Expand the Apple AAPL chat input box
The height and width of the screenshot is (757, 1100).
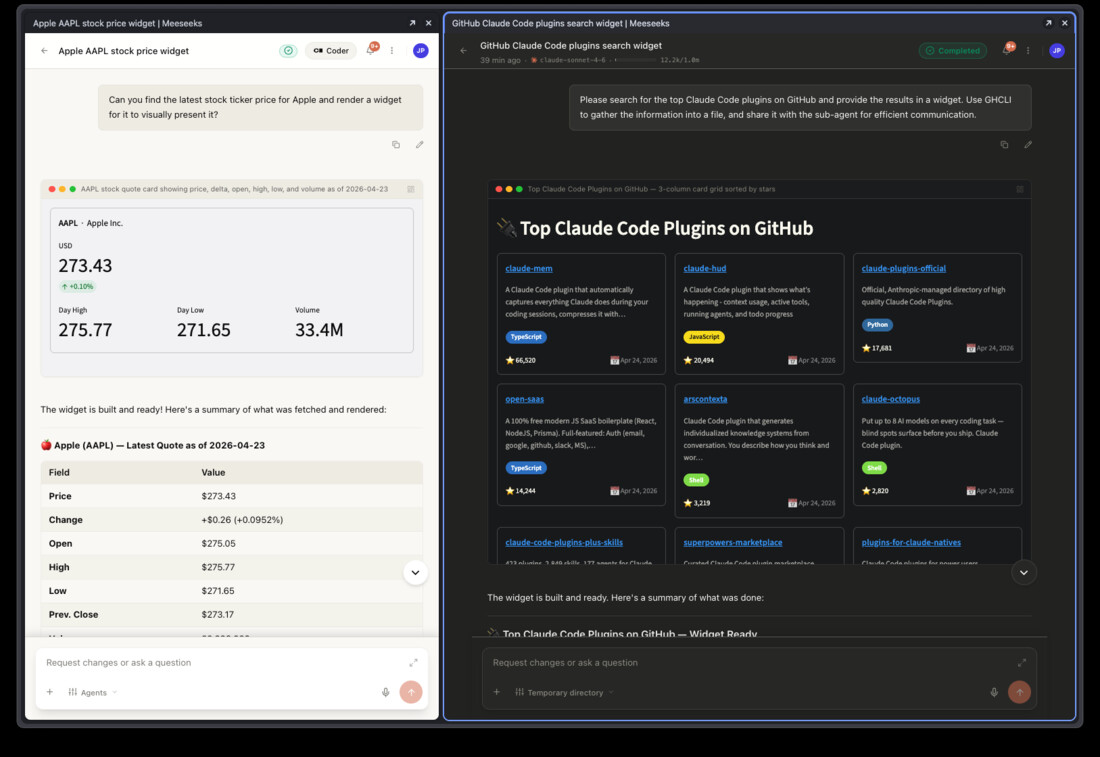point(413,662)
